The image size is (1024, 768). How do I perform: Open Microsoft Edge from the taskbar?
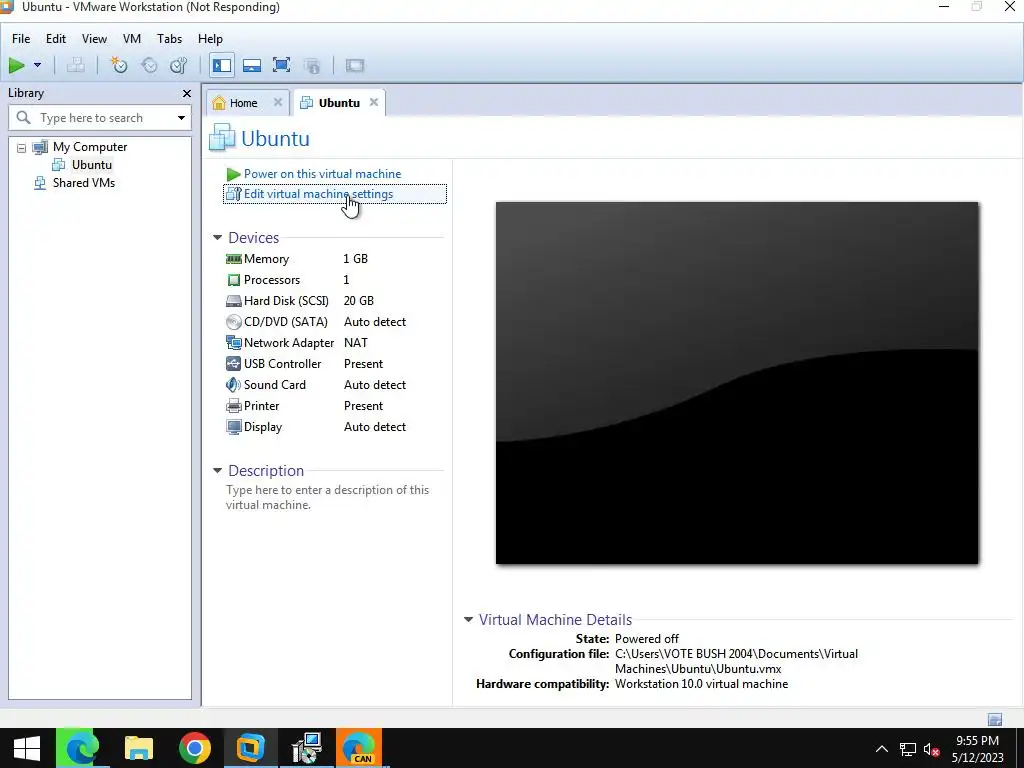coord(82,748)
